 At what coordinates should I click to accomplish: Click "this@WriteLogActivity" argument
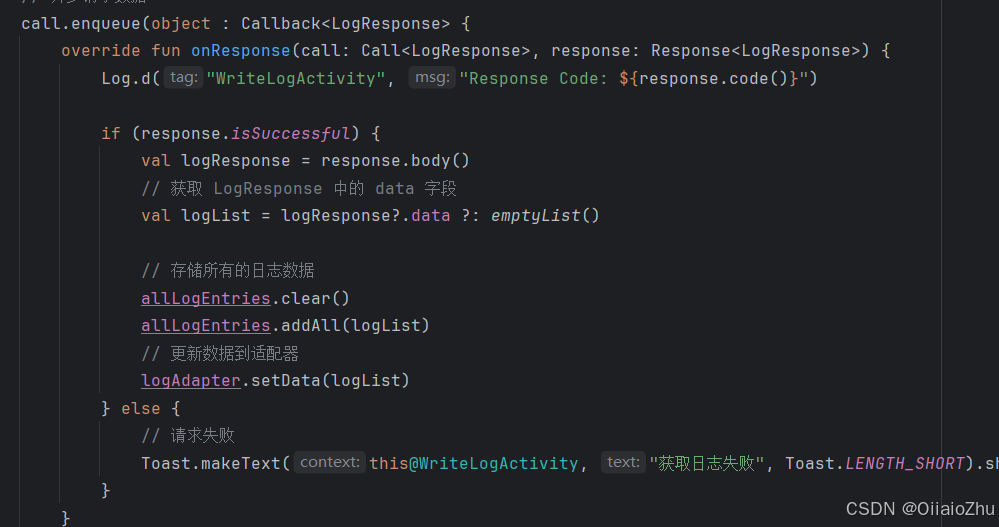(x=473, y=463)
